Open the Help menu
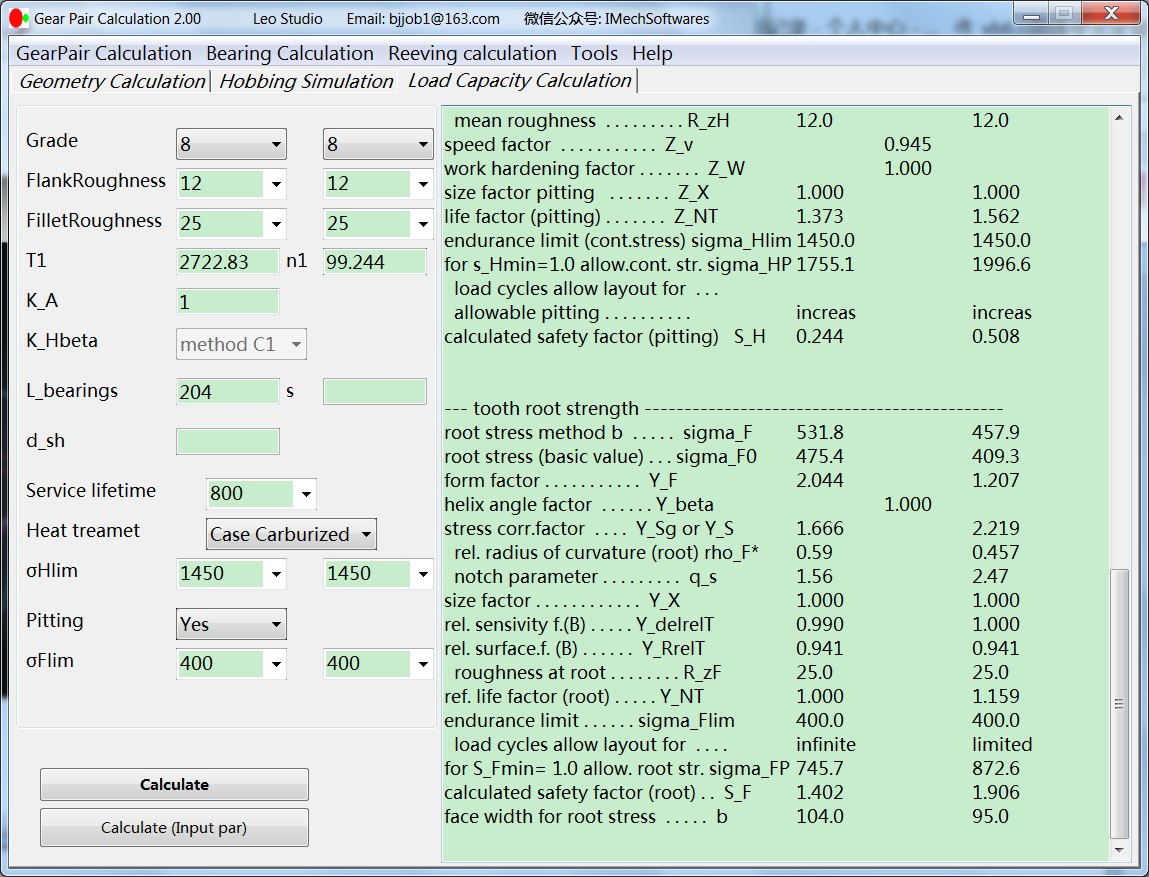This screenshot has height=877, width=1149. coord(652,53)
